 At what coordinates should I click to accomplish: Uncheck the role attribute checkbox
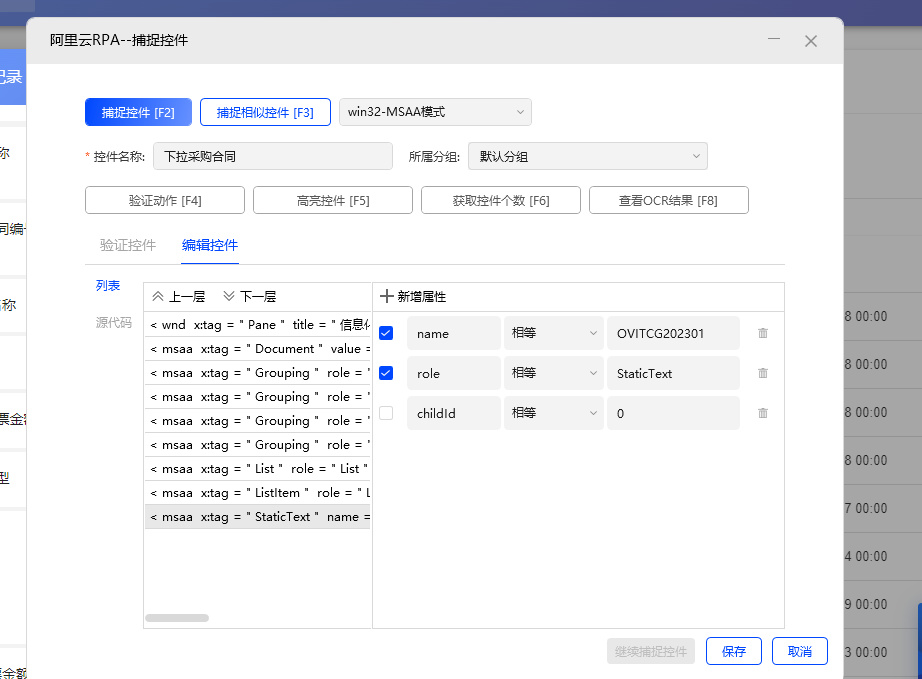[386, 373]
